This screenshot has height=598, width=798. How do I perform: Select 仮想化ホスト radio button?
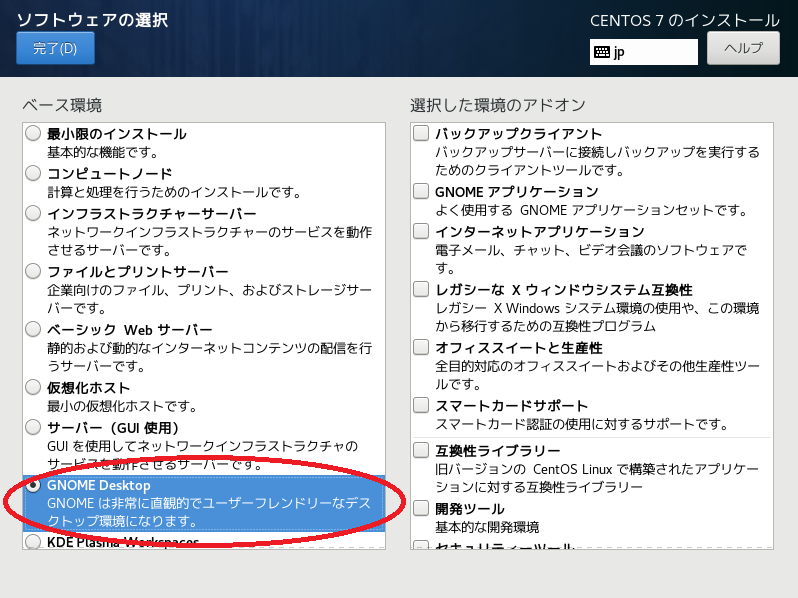33,387
